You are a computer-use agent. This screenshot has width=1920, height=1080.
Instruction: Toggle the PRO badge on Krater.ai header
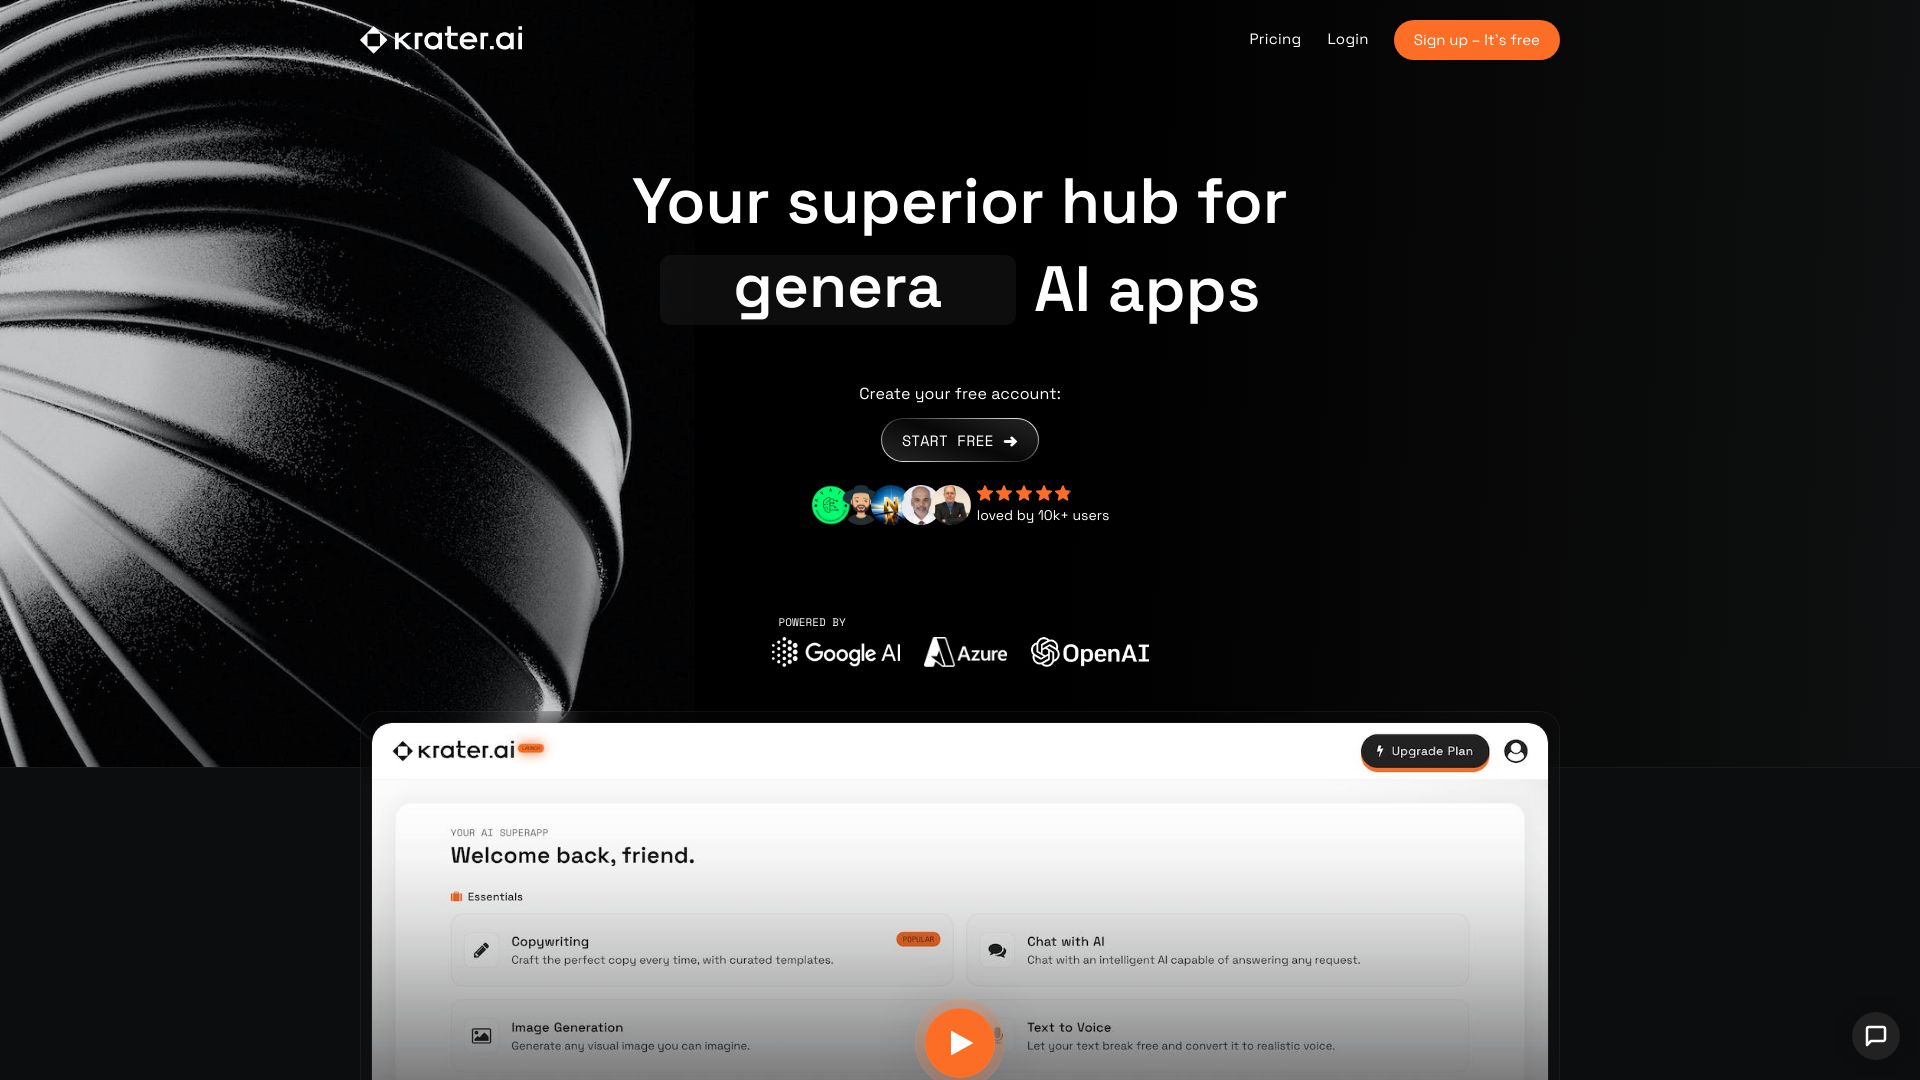pyautogui.click(x=529, y=749)
